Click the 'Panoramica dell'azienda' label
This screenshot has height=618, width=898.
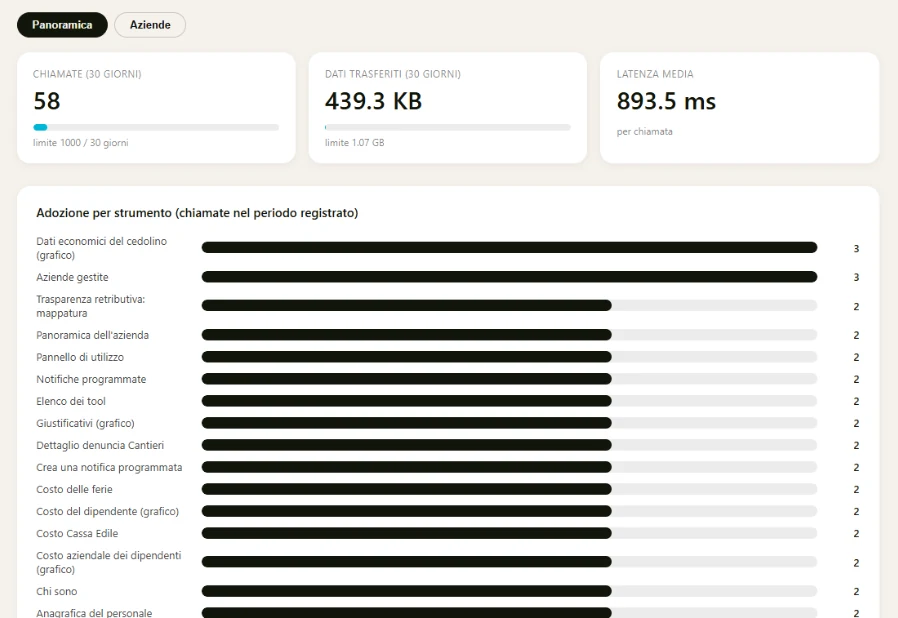[x=92, y=335]
